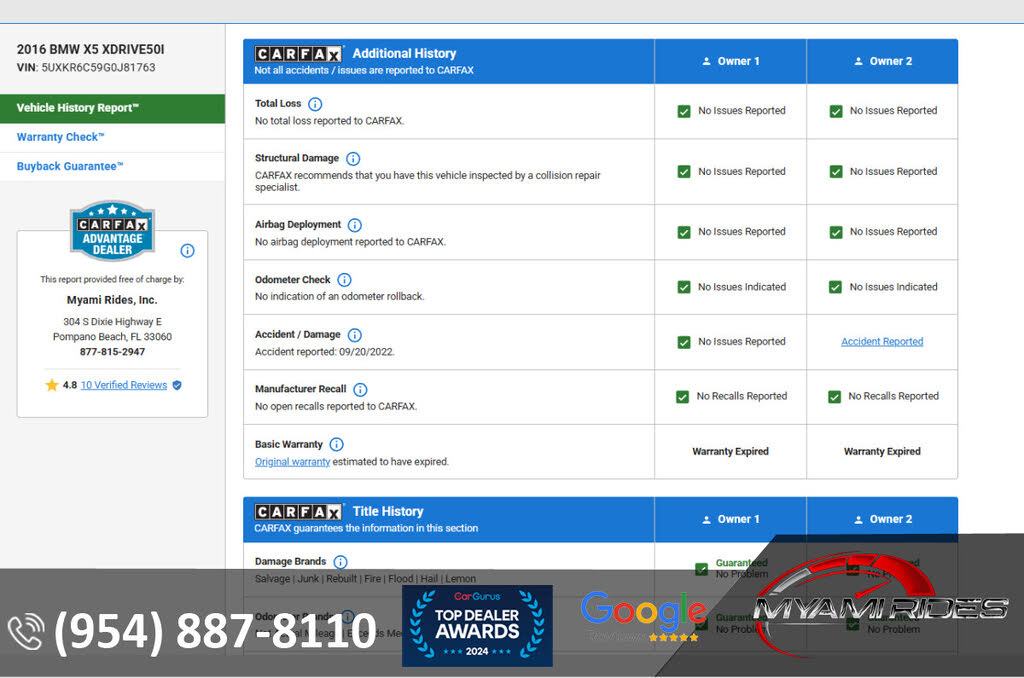Click the Pompano Beach, FL 33060 address line
The image size is (1024, 678).
coord(112,337)
